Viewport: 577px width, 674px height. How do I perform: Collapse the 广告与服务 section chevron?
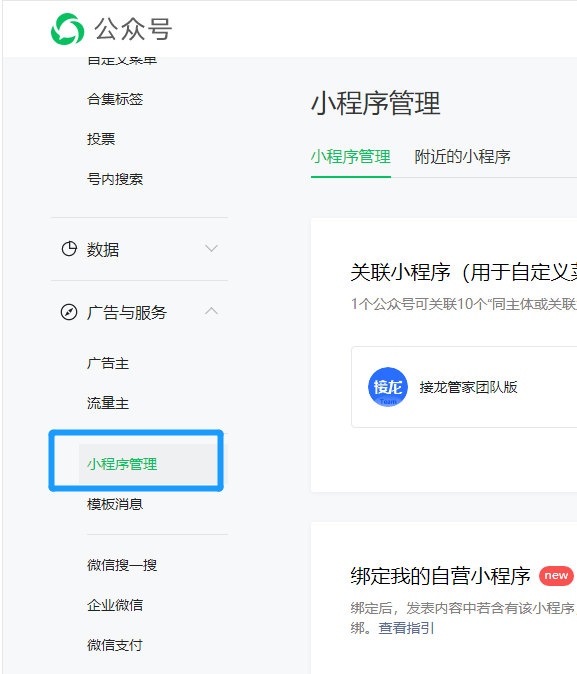pos(211,311)
